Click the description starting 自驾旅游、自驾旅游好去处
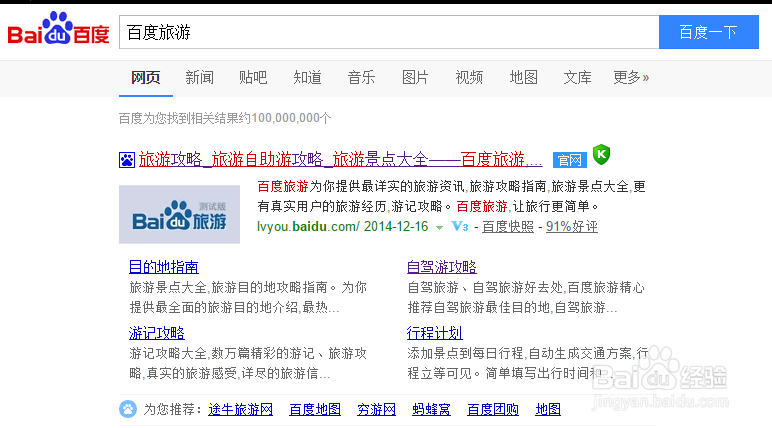The height and width of the screenshot is (428, 772). 526,297
